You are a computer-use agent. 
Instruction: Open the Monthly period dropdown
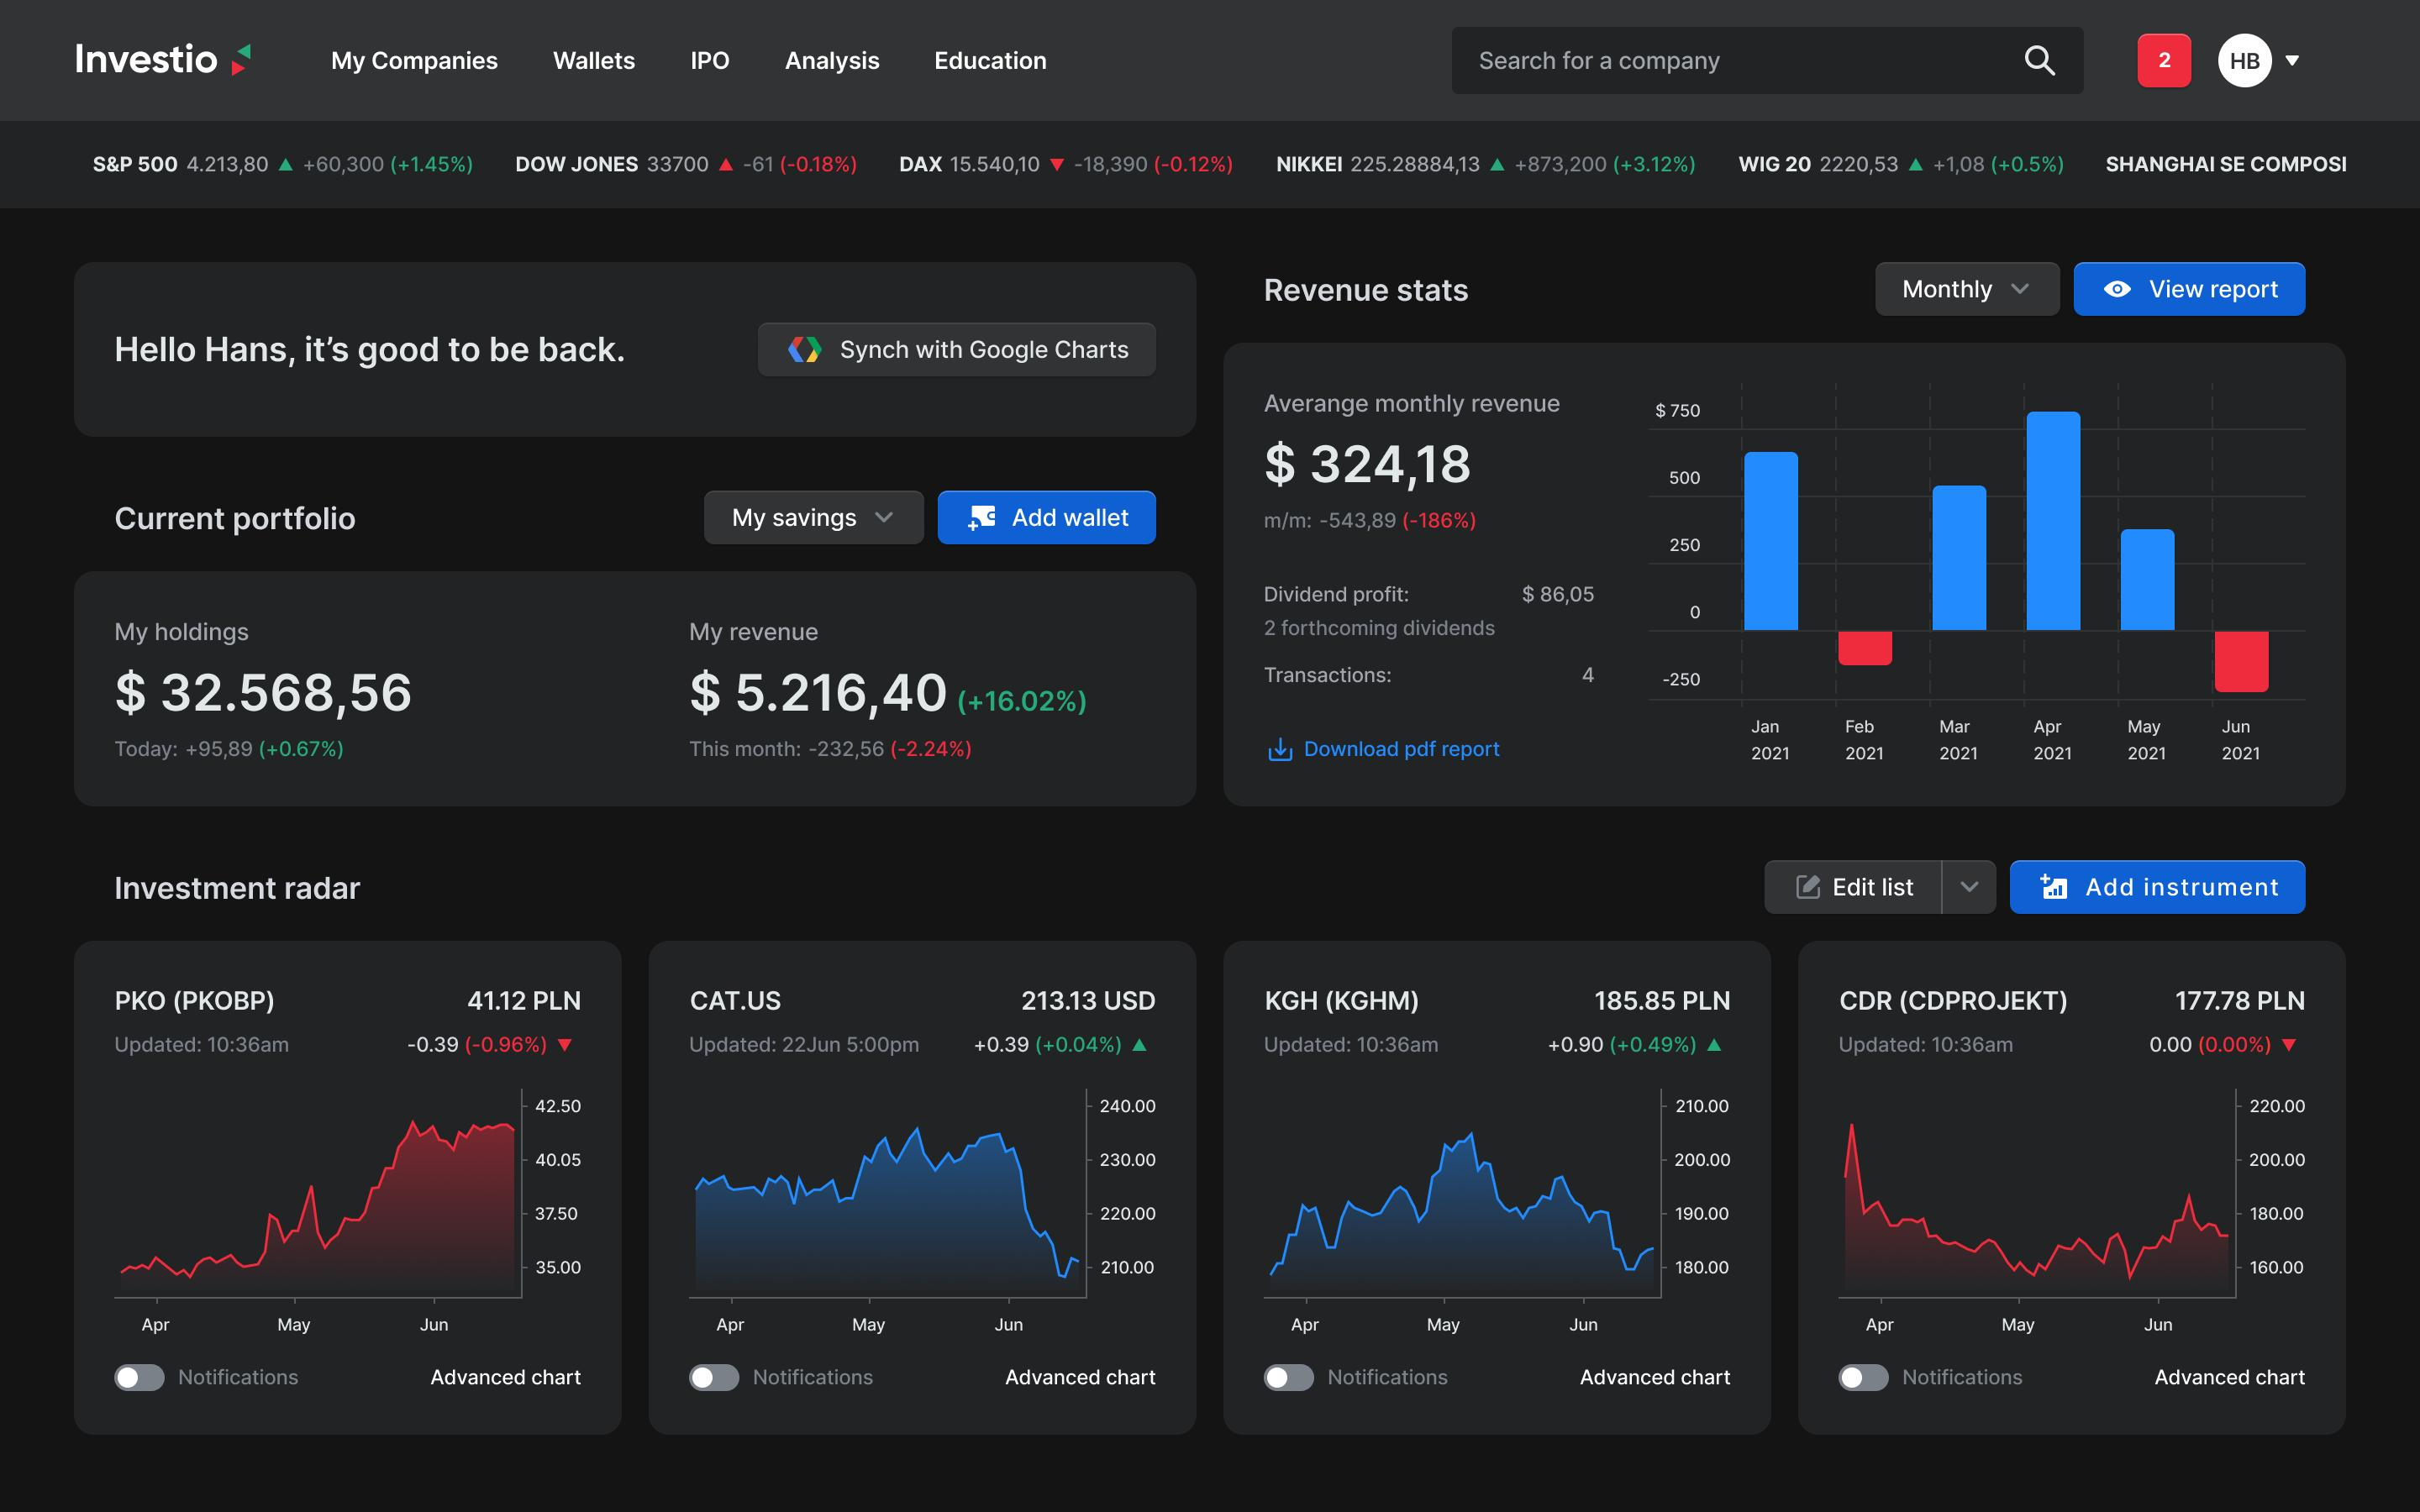1966,289
